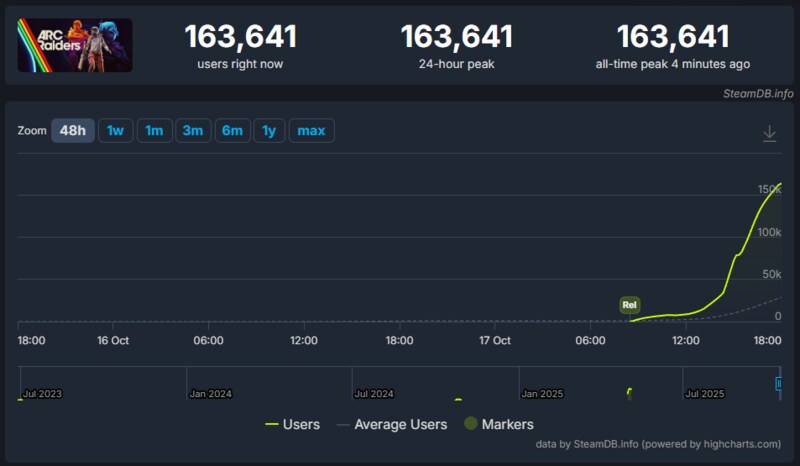
Task: Click the green Rel release marker
Action: click(629, 305)
